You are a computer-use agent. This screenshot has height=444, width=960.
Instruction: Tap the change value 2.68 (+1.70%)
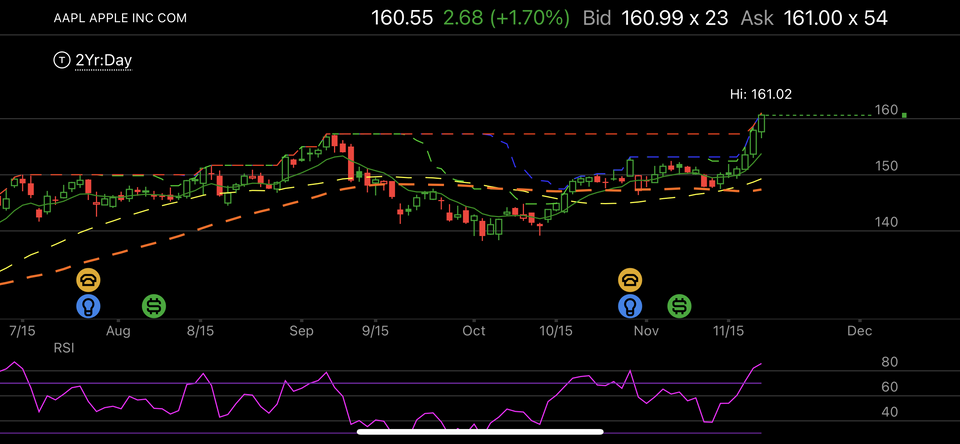506,18
